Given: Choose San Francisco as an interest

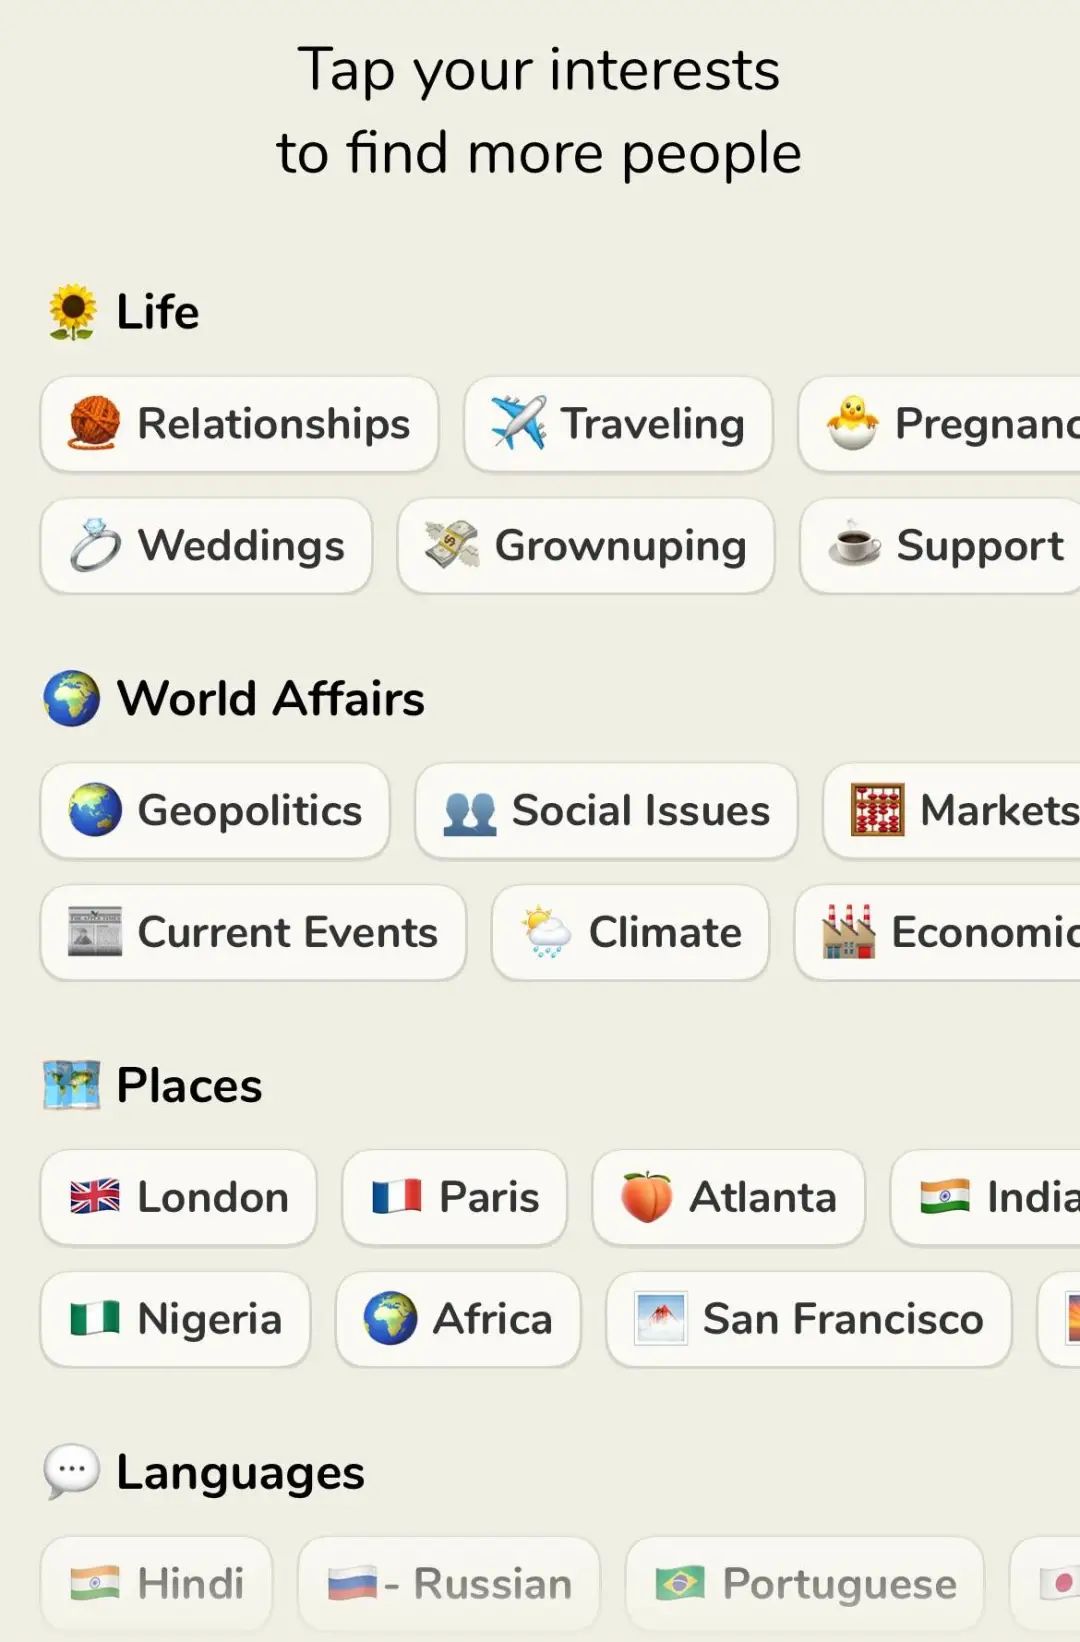Looking at the screenshot, I should click(809, 1319).
